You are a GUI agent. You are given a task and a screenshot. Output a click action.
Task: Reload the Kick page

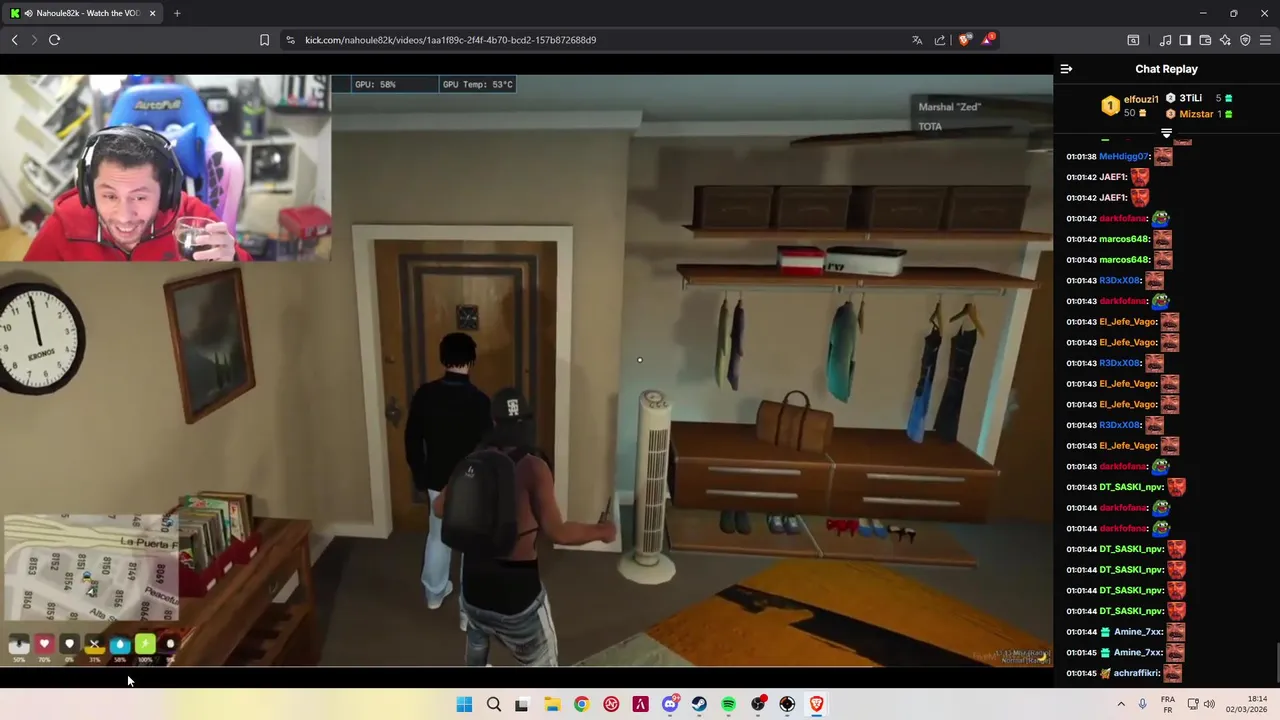(x=54, y=40)
